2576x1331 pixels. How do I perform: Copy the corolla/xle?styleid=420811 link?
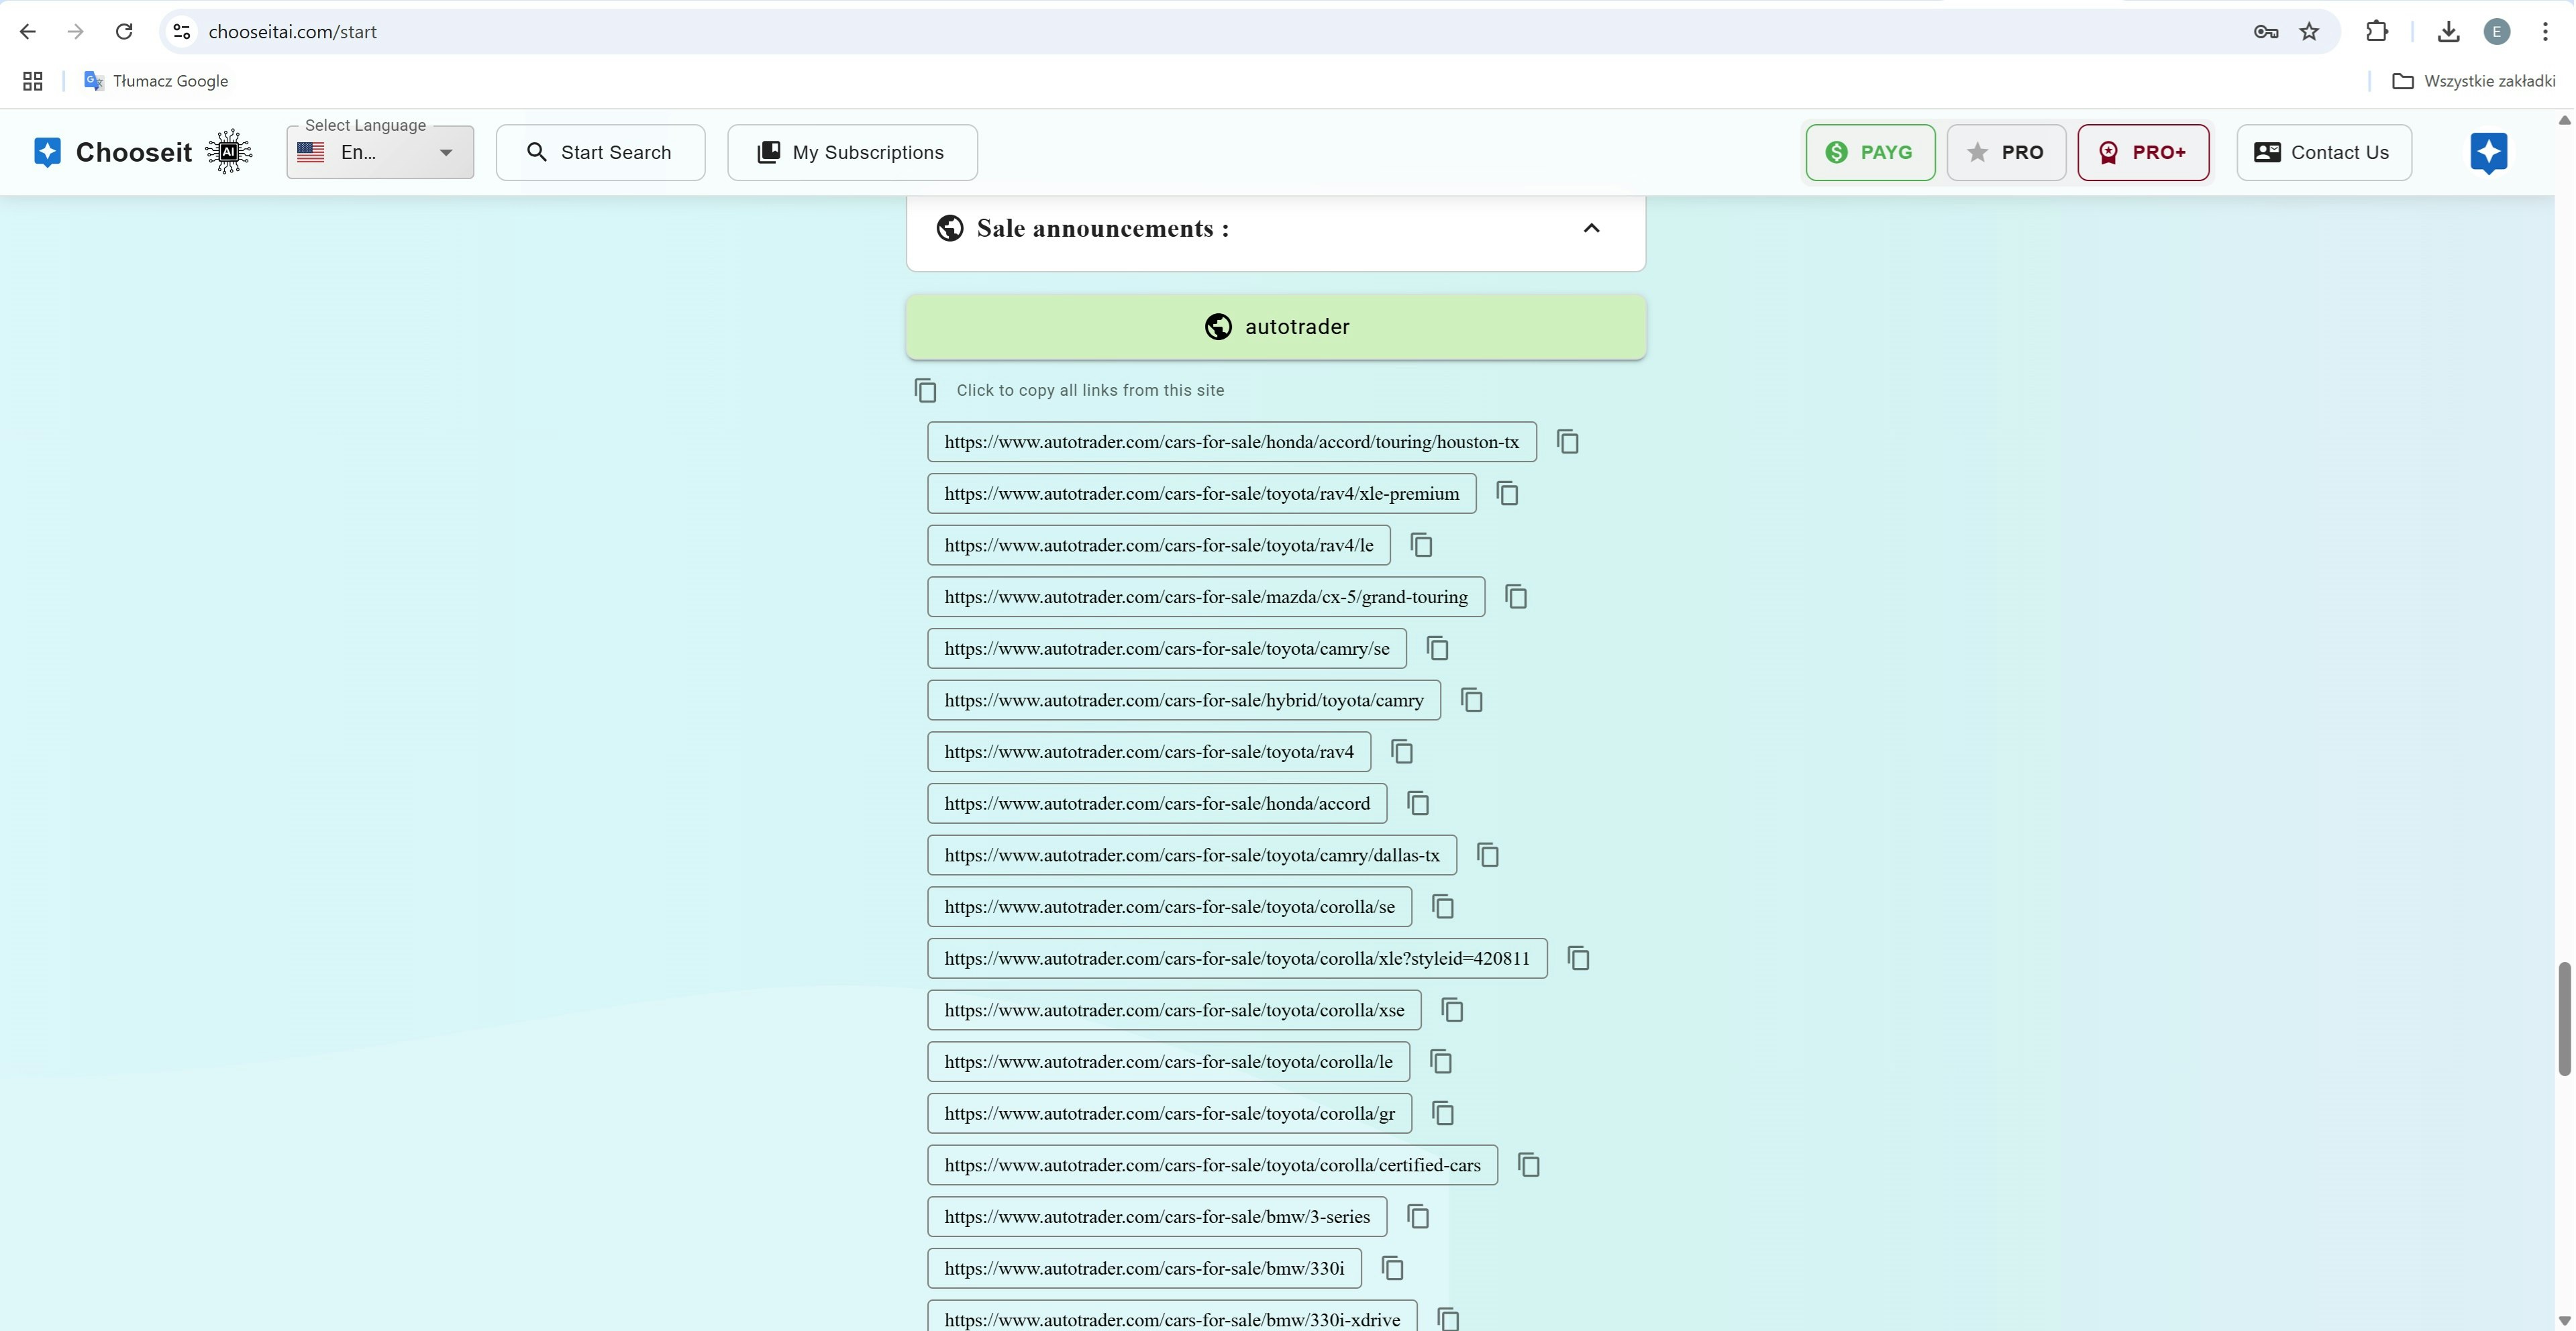point(1578,959)
